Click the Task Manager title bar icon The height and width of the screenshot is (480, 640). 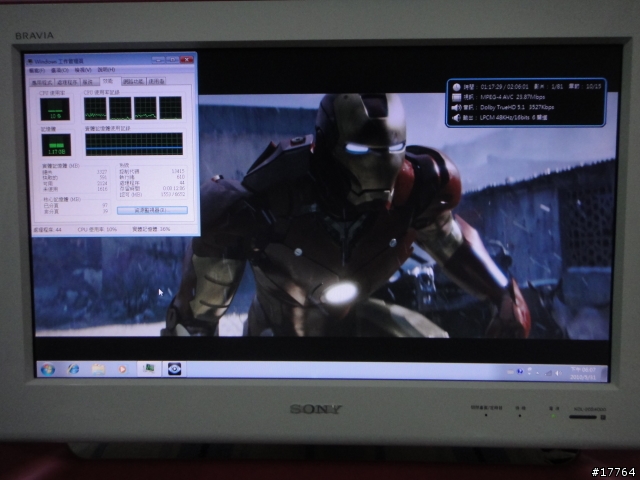point(30,61)
